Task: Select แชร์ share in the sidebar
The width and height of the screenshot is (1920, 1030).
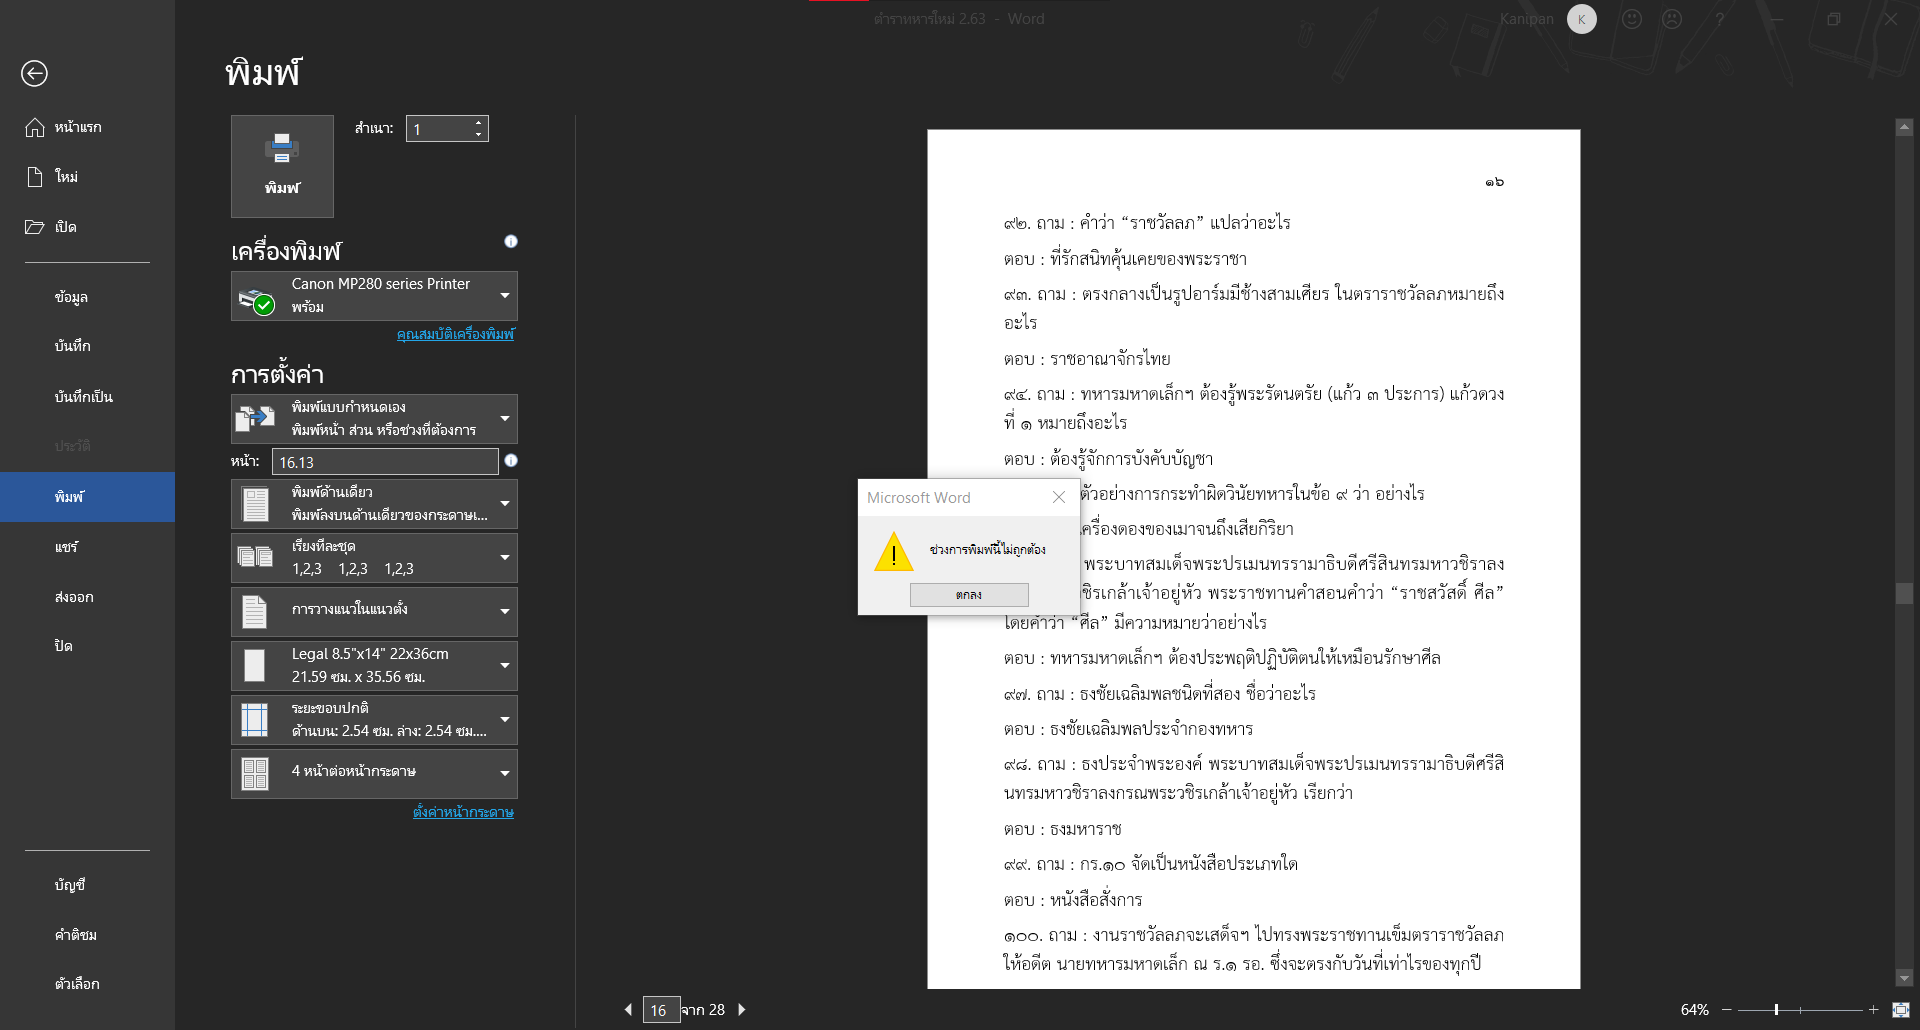Action: pos(87,547)
